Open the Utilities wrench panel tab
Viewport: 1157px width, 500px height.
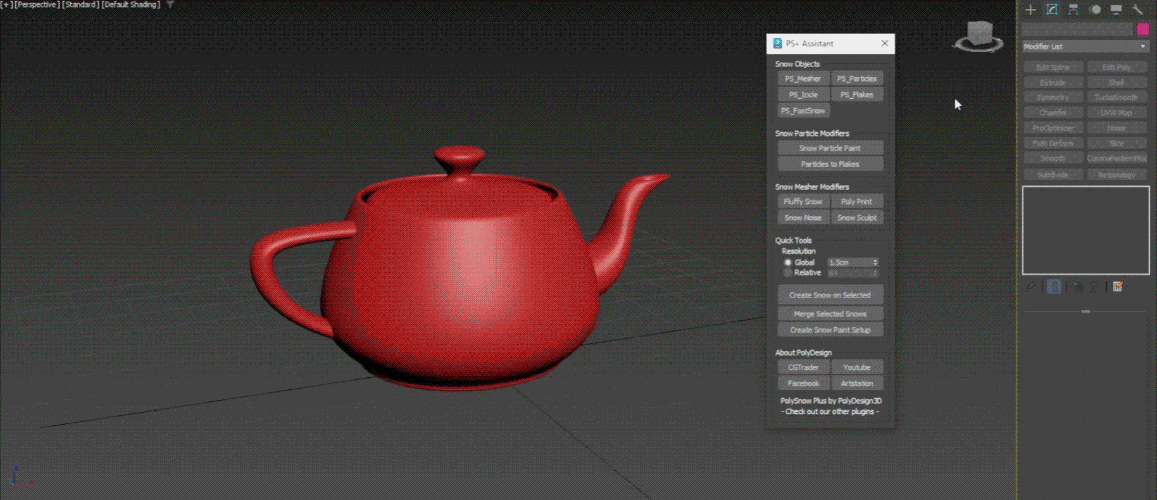pyautogui.click(x=1137, y=10)
